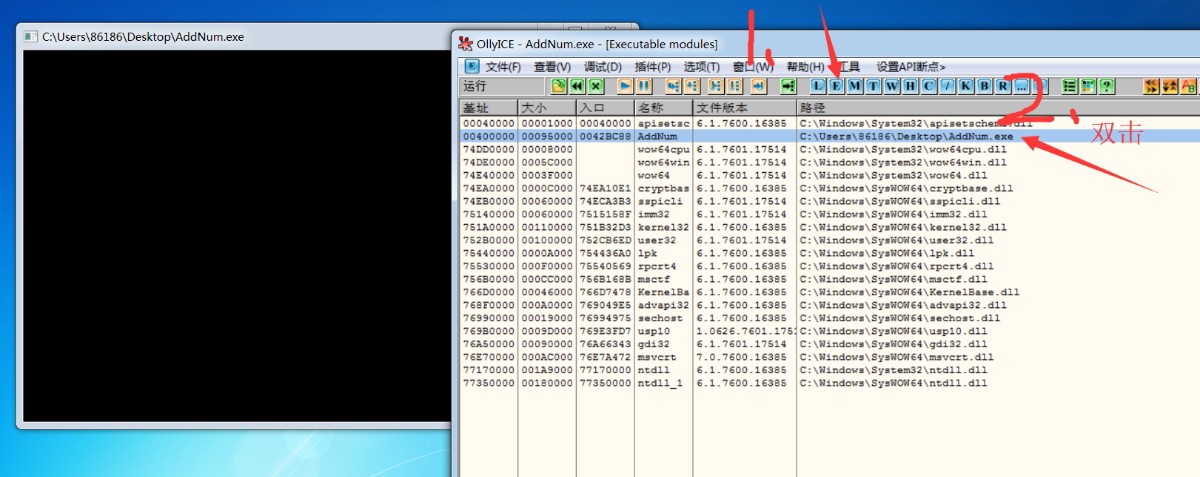Image resolution: width=1200 pixels, height=477 pixels.
Task: Select the usp10 module name
Action: pyautogui.click(x=654, y=331)
